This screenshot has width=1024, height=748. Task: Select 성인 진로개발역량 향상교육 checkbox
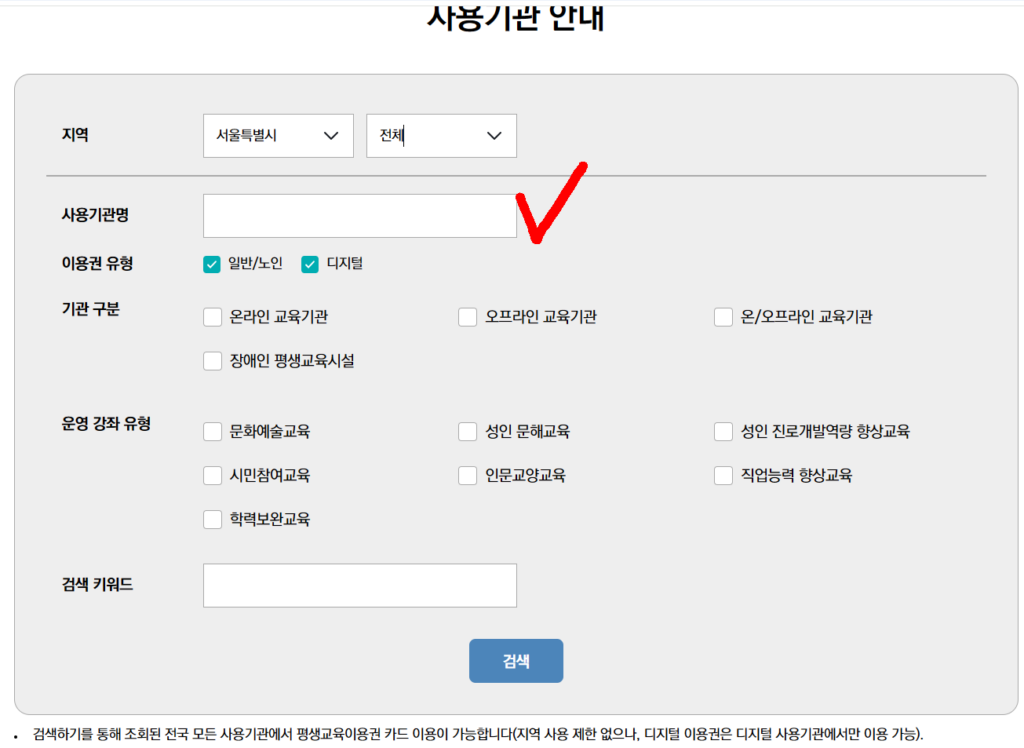(724, 432)
